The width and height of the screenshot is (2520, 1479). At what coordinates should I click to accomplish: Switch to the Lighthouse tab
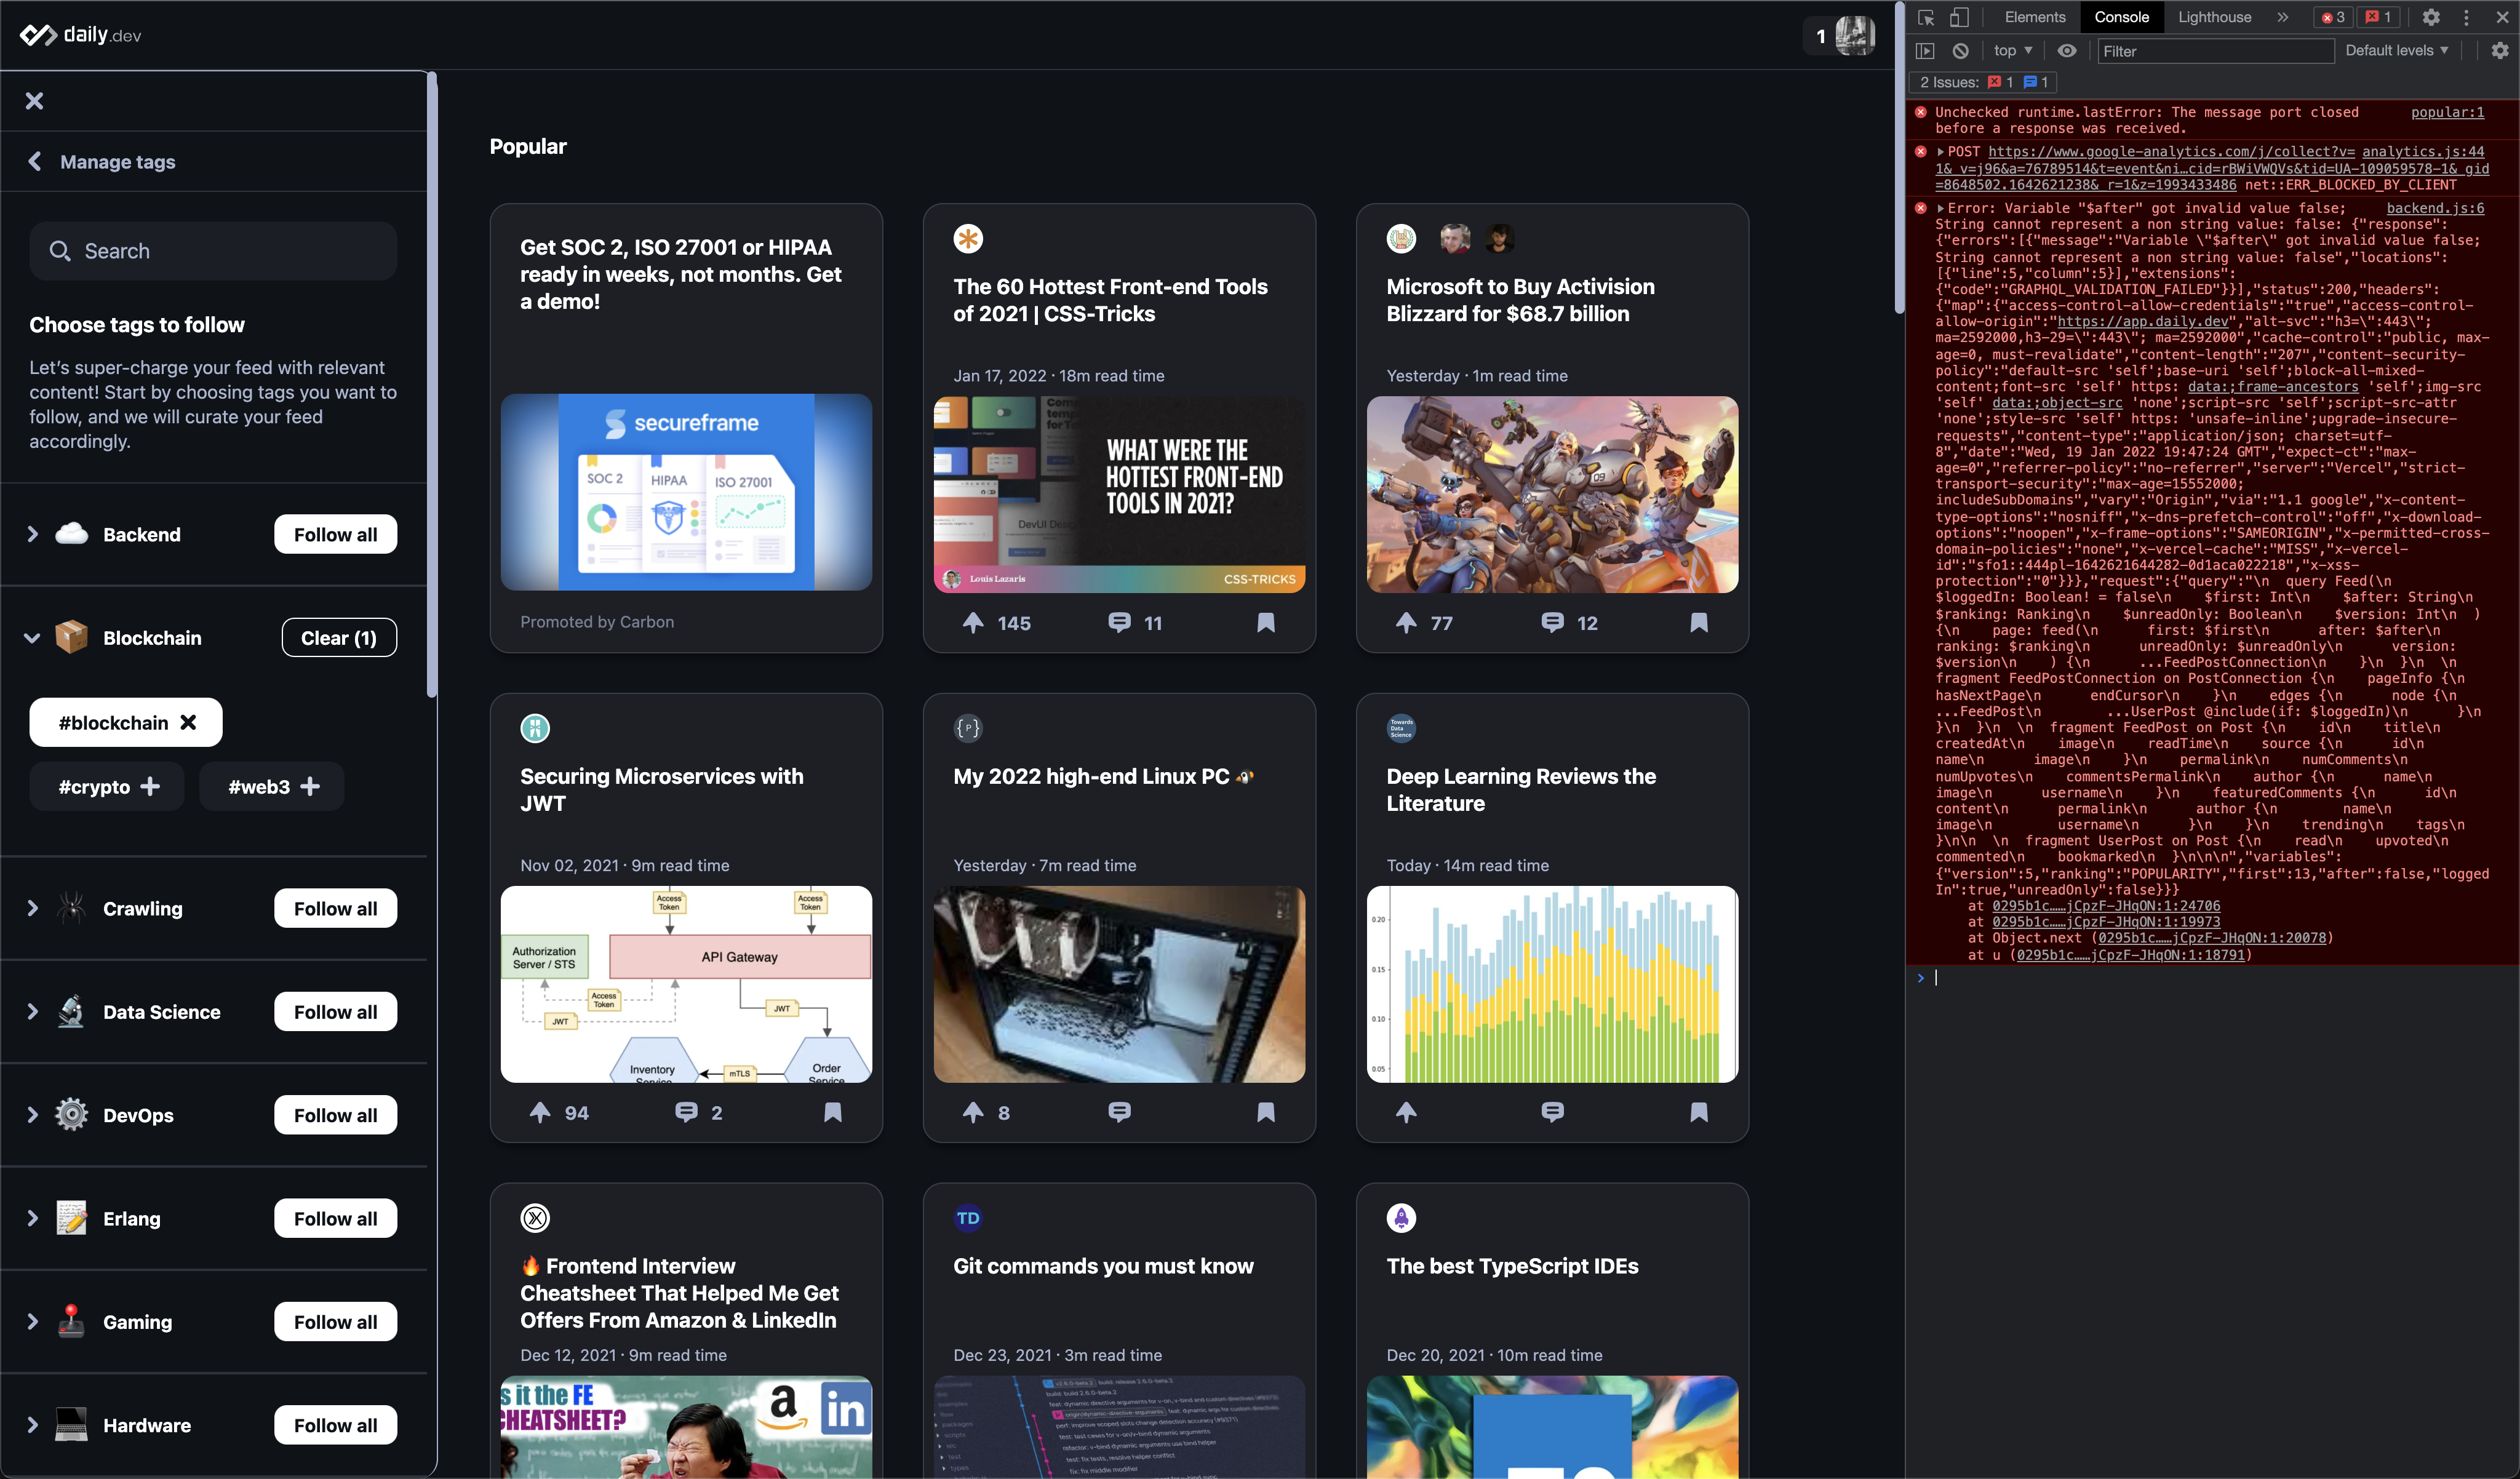click(x=2214, y=17)
